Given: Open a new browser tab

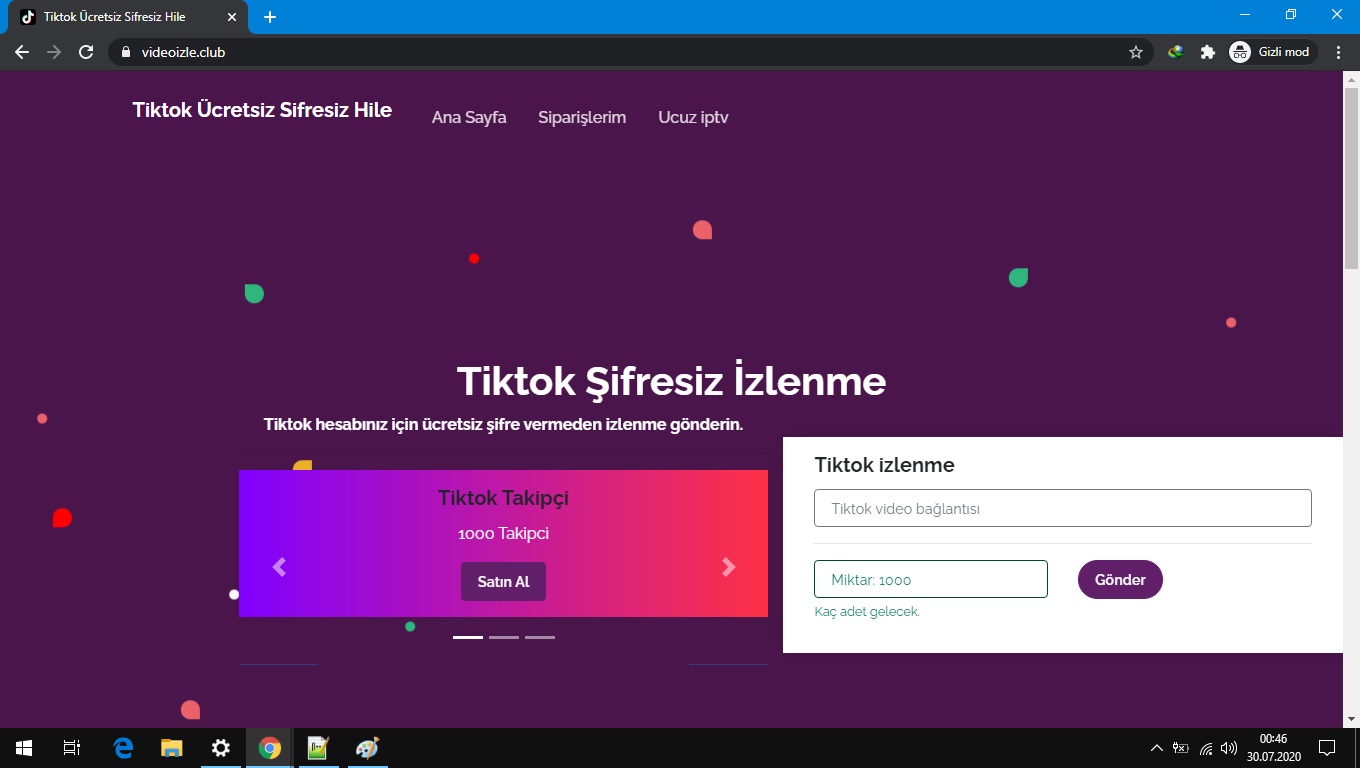Looking at the screenshot, I should pyautogui.click(x=270, y=17).
